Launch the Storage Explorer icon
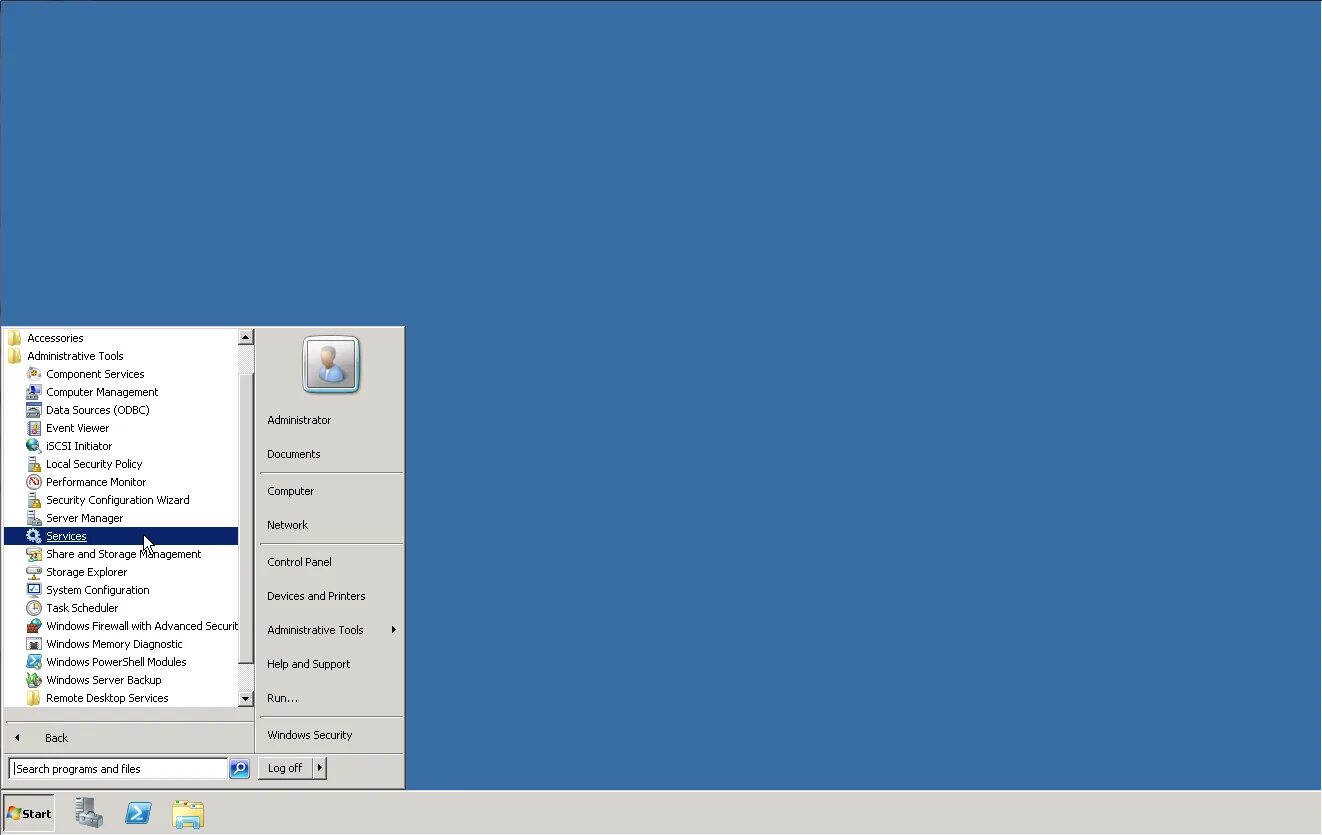 point(34,572)
